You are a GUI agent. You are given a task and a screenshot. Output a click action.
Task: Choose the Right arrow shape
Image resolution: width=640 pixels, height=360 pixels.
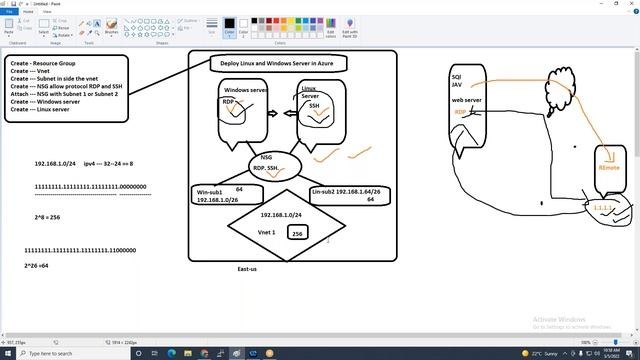click(x=153, y=28)
